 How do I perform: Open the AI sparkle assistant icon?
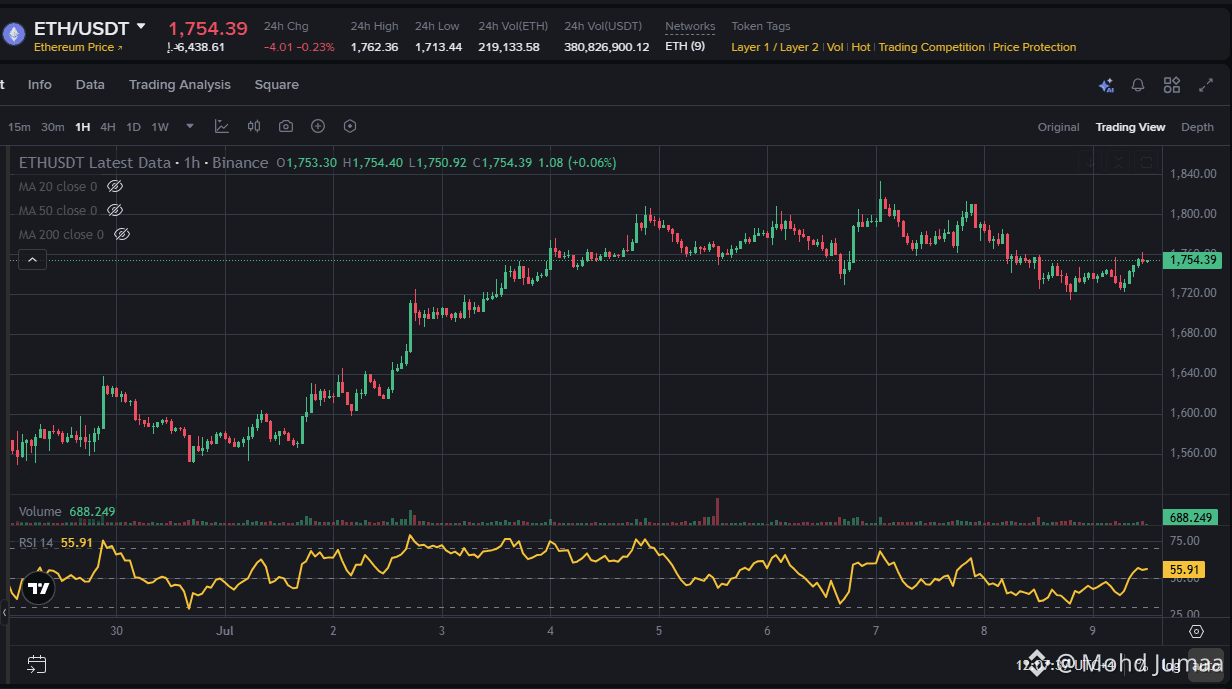(1106, 86)
